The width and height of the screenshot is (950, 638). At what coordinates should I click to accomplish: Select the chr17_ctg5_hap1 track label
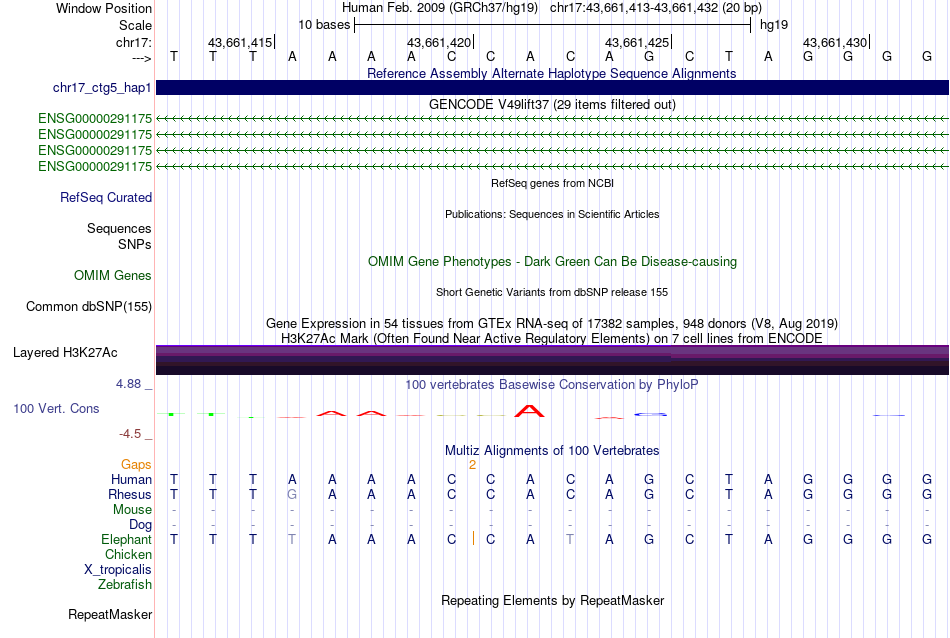tap(102, 87)
